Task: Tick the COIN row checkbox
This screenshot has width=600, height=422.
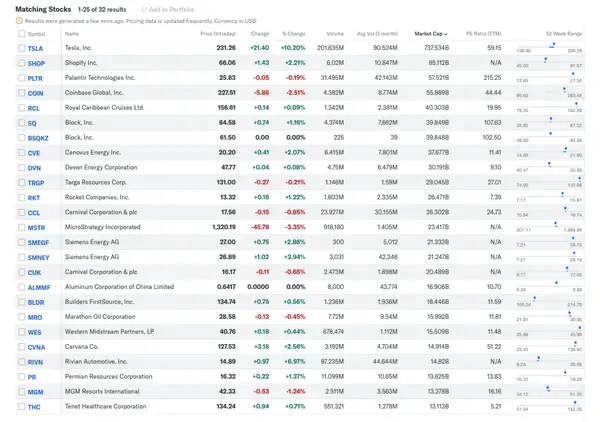Action: (22, 93)
